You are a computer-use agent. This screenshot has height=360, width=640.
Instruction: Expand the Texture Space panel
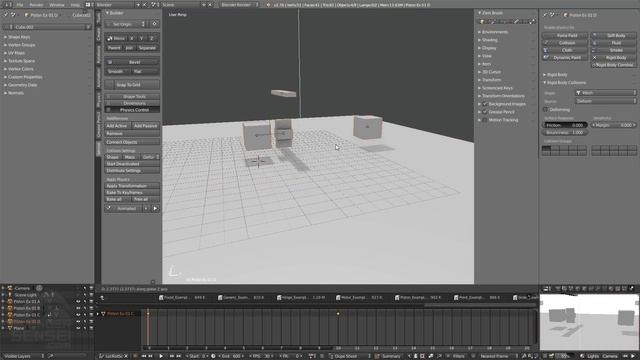[x=21, y=61]
